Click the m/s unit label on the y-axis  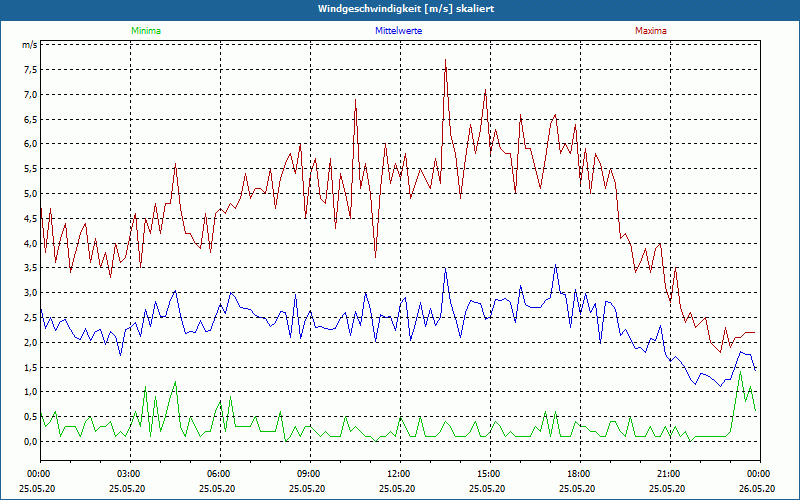[29, 45]
